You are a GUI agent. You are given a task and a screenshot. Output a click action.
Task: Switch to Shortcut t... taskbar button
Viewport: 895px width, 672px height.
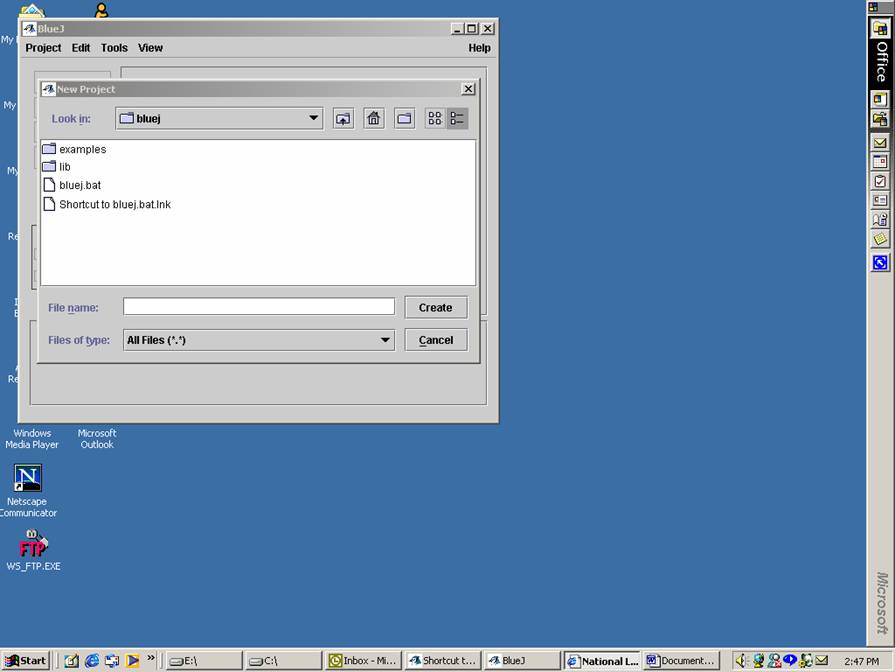[443, 661]
